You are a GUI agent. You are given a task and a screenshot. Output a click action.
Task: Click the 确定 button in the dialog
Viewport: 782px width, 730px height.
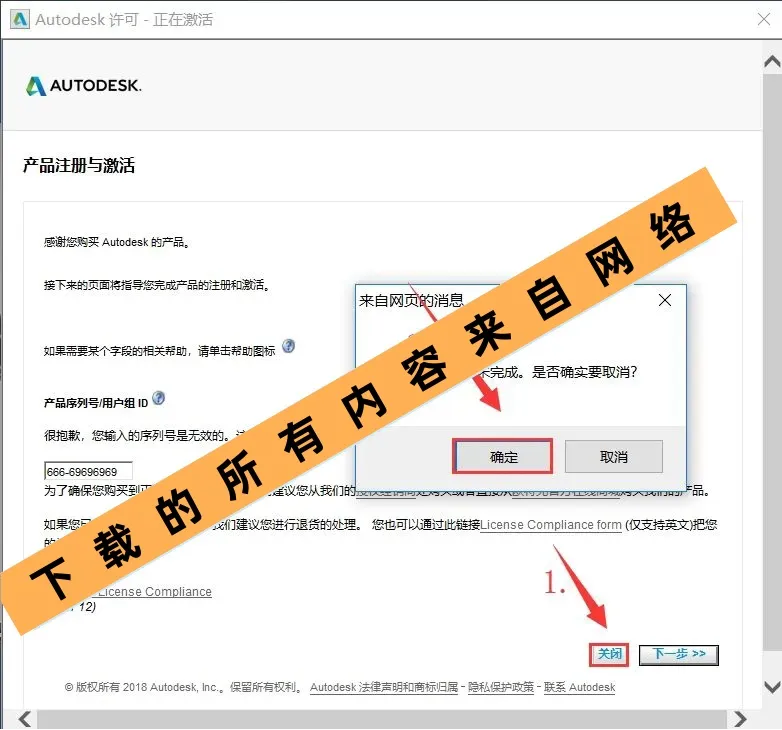click(503, 456)
